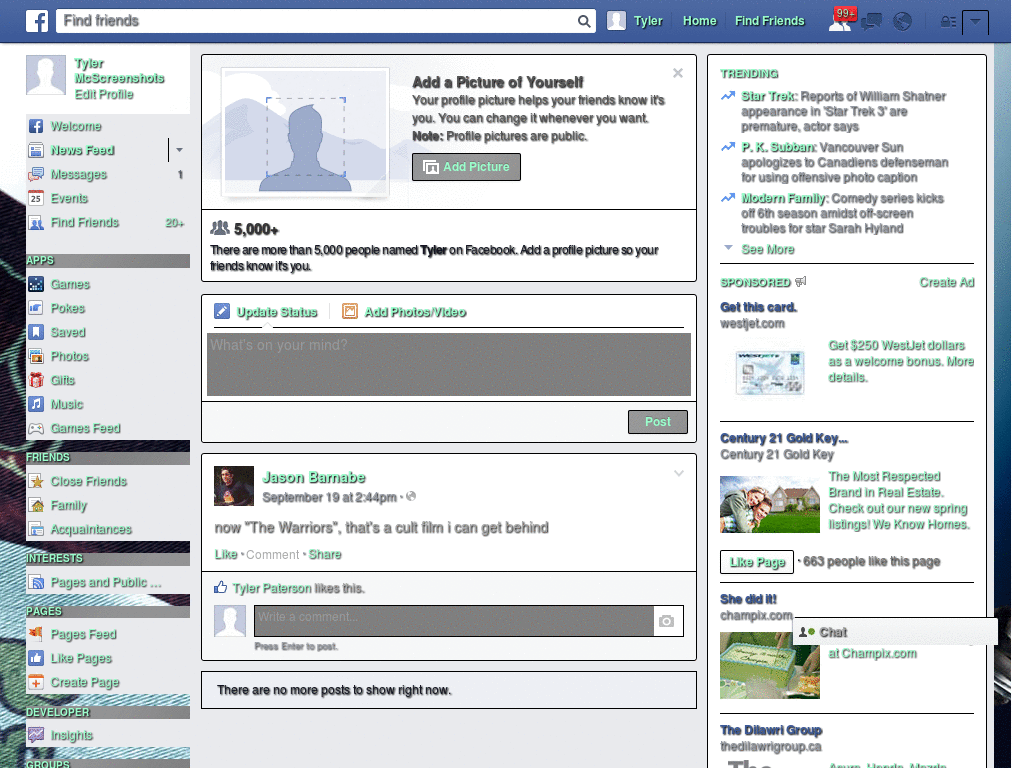1024x768 pixels.
Task: Open the Create Ad link
Action: coord(946,283)
